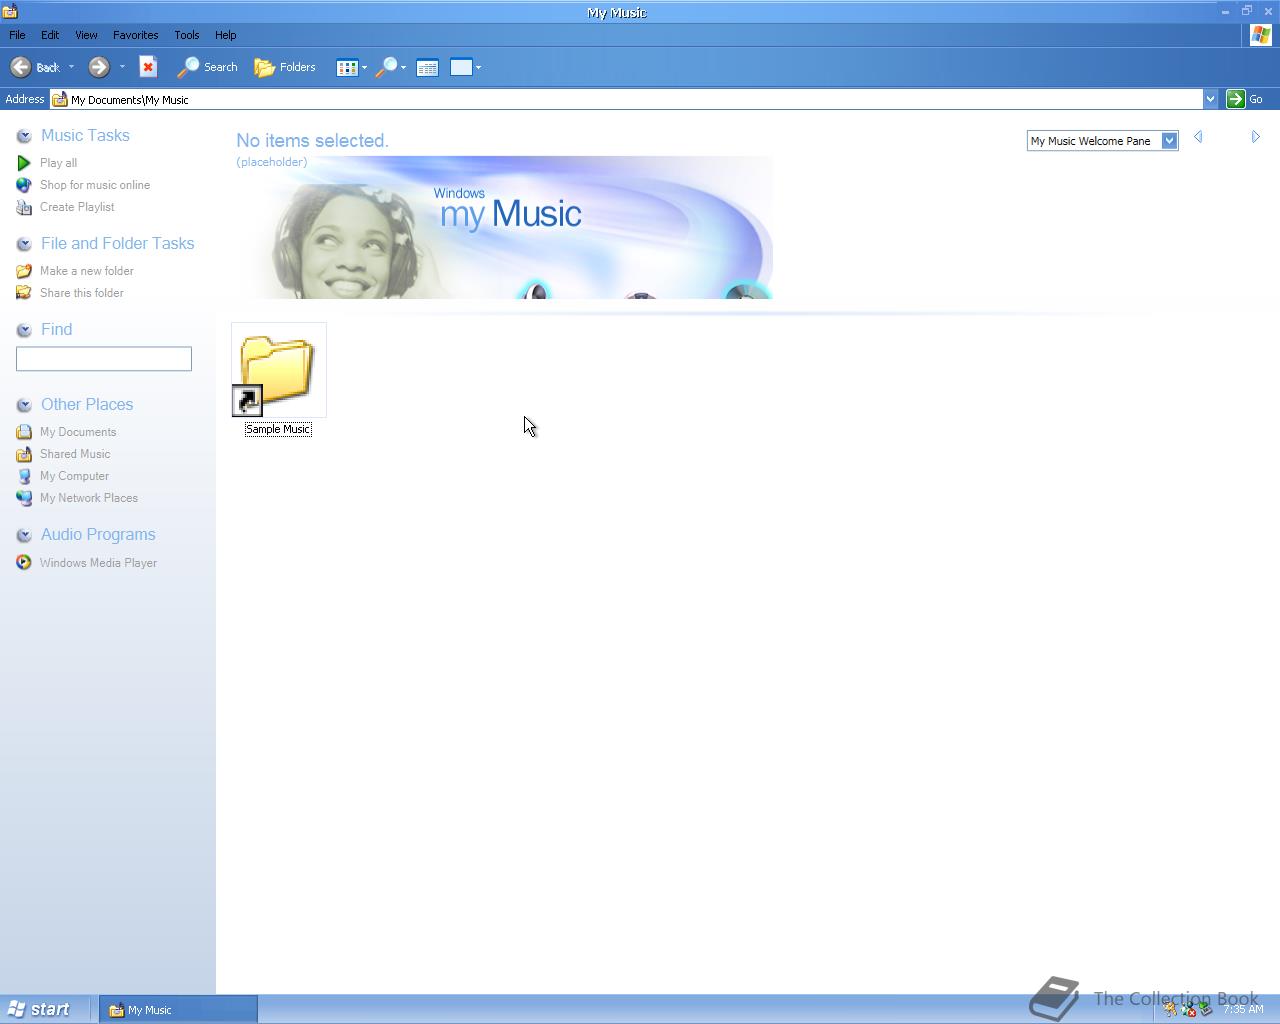The height and width of the screenshot is (1024, 1280).
Task: Launch Windows Media Player link
Action: click(98, 563)
